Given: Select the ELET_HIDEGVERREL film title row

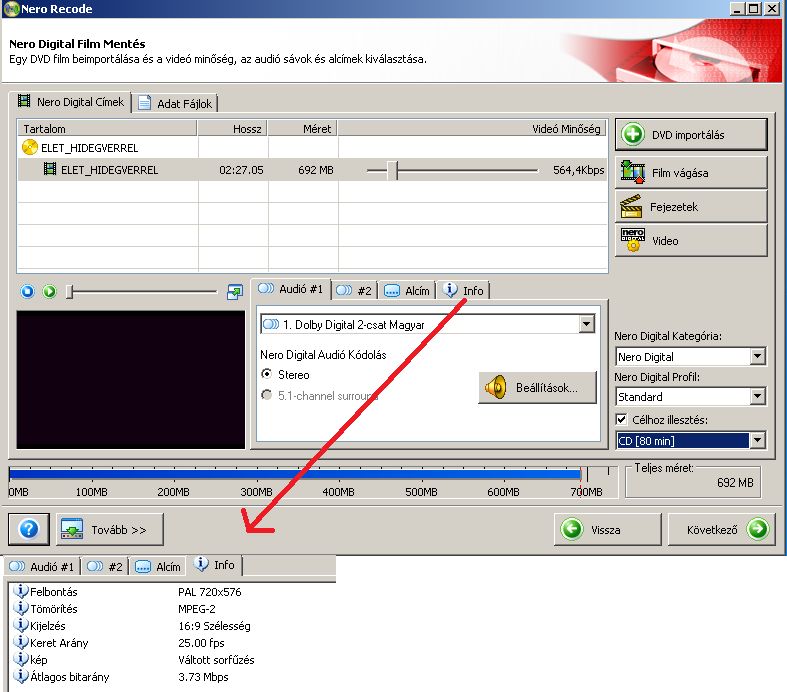Looking at the screenshot, I should click(312, 170).
